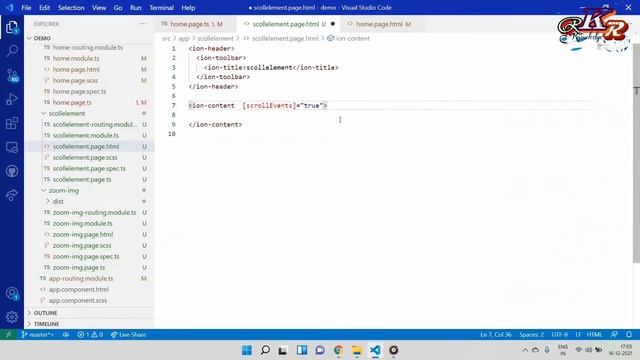Open the Accounts menu
Screen dimensions: 640x360
[12, 293]
